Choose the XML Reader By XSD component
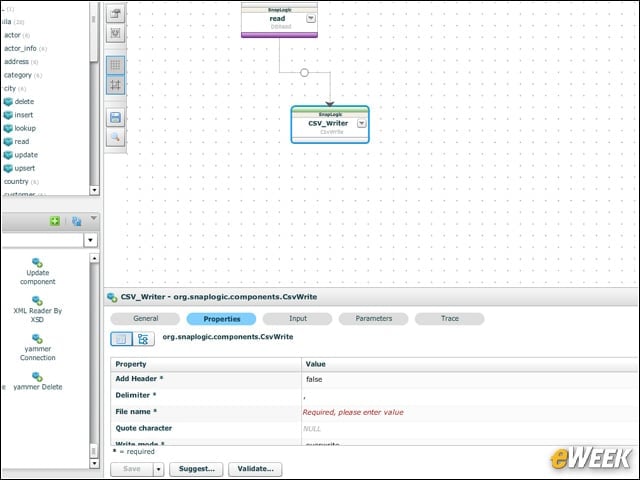 [x=38, y=309]
